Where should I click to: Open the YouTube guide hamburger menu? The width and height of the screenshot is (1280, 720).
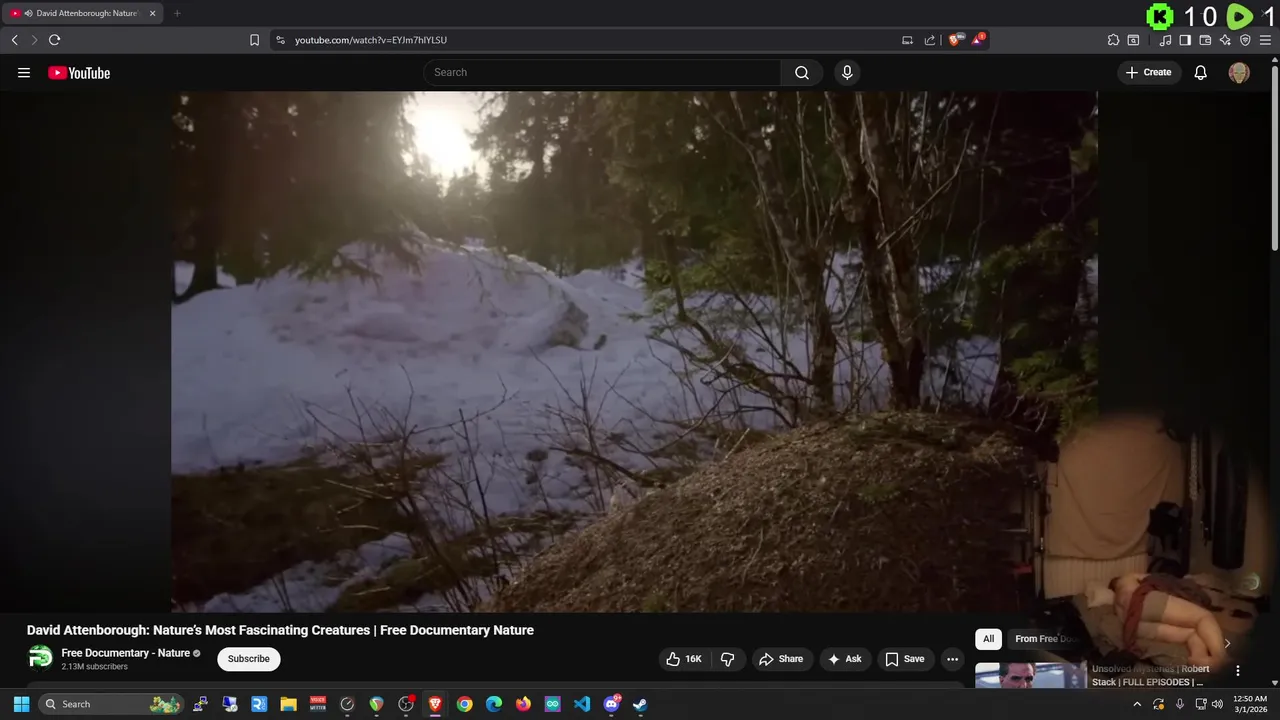point(24,72)
